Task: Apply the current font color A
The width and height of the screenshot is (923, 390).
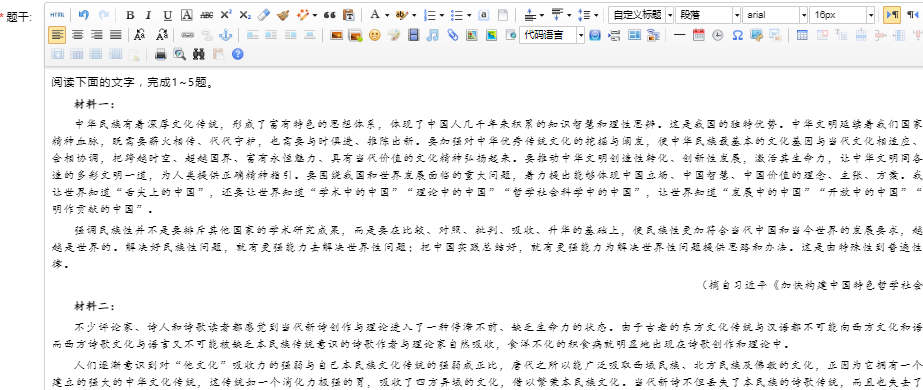Action: point(375,15)
